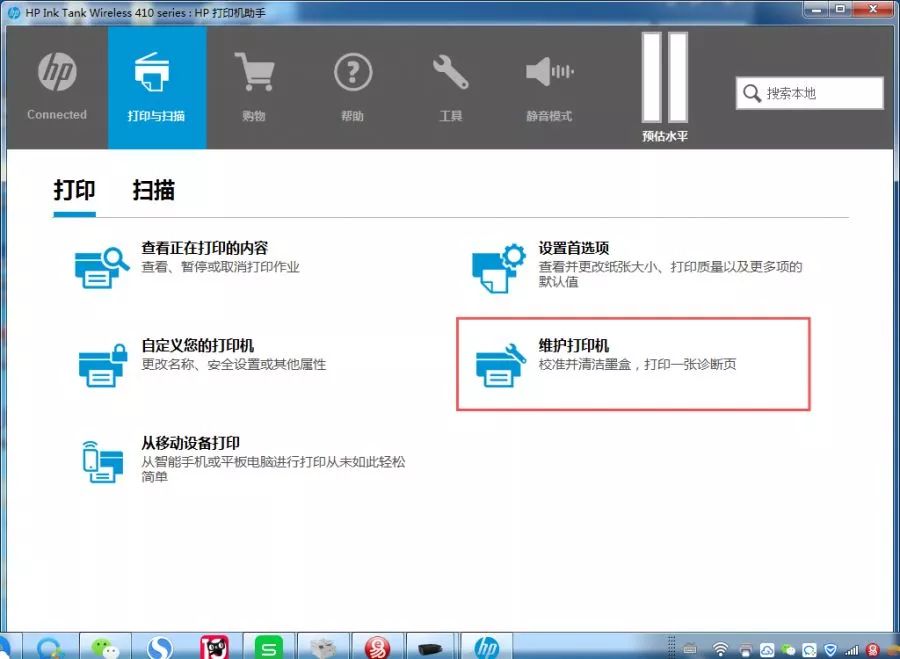This screenshot has width=900, height=659.
Task: Switch to the 打印 tab
Action: click(75, 190)
